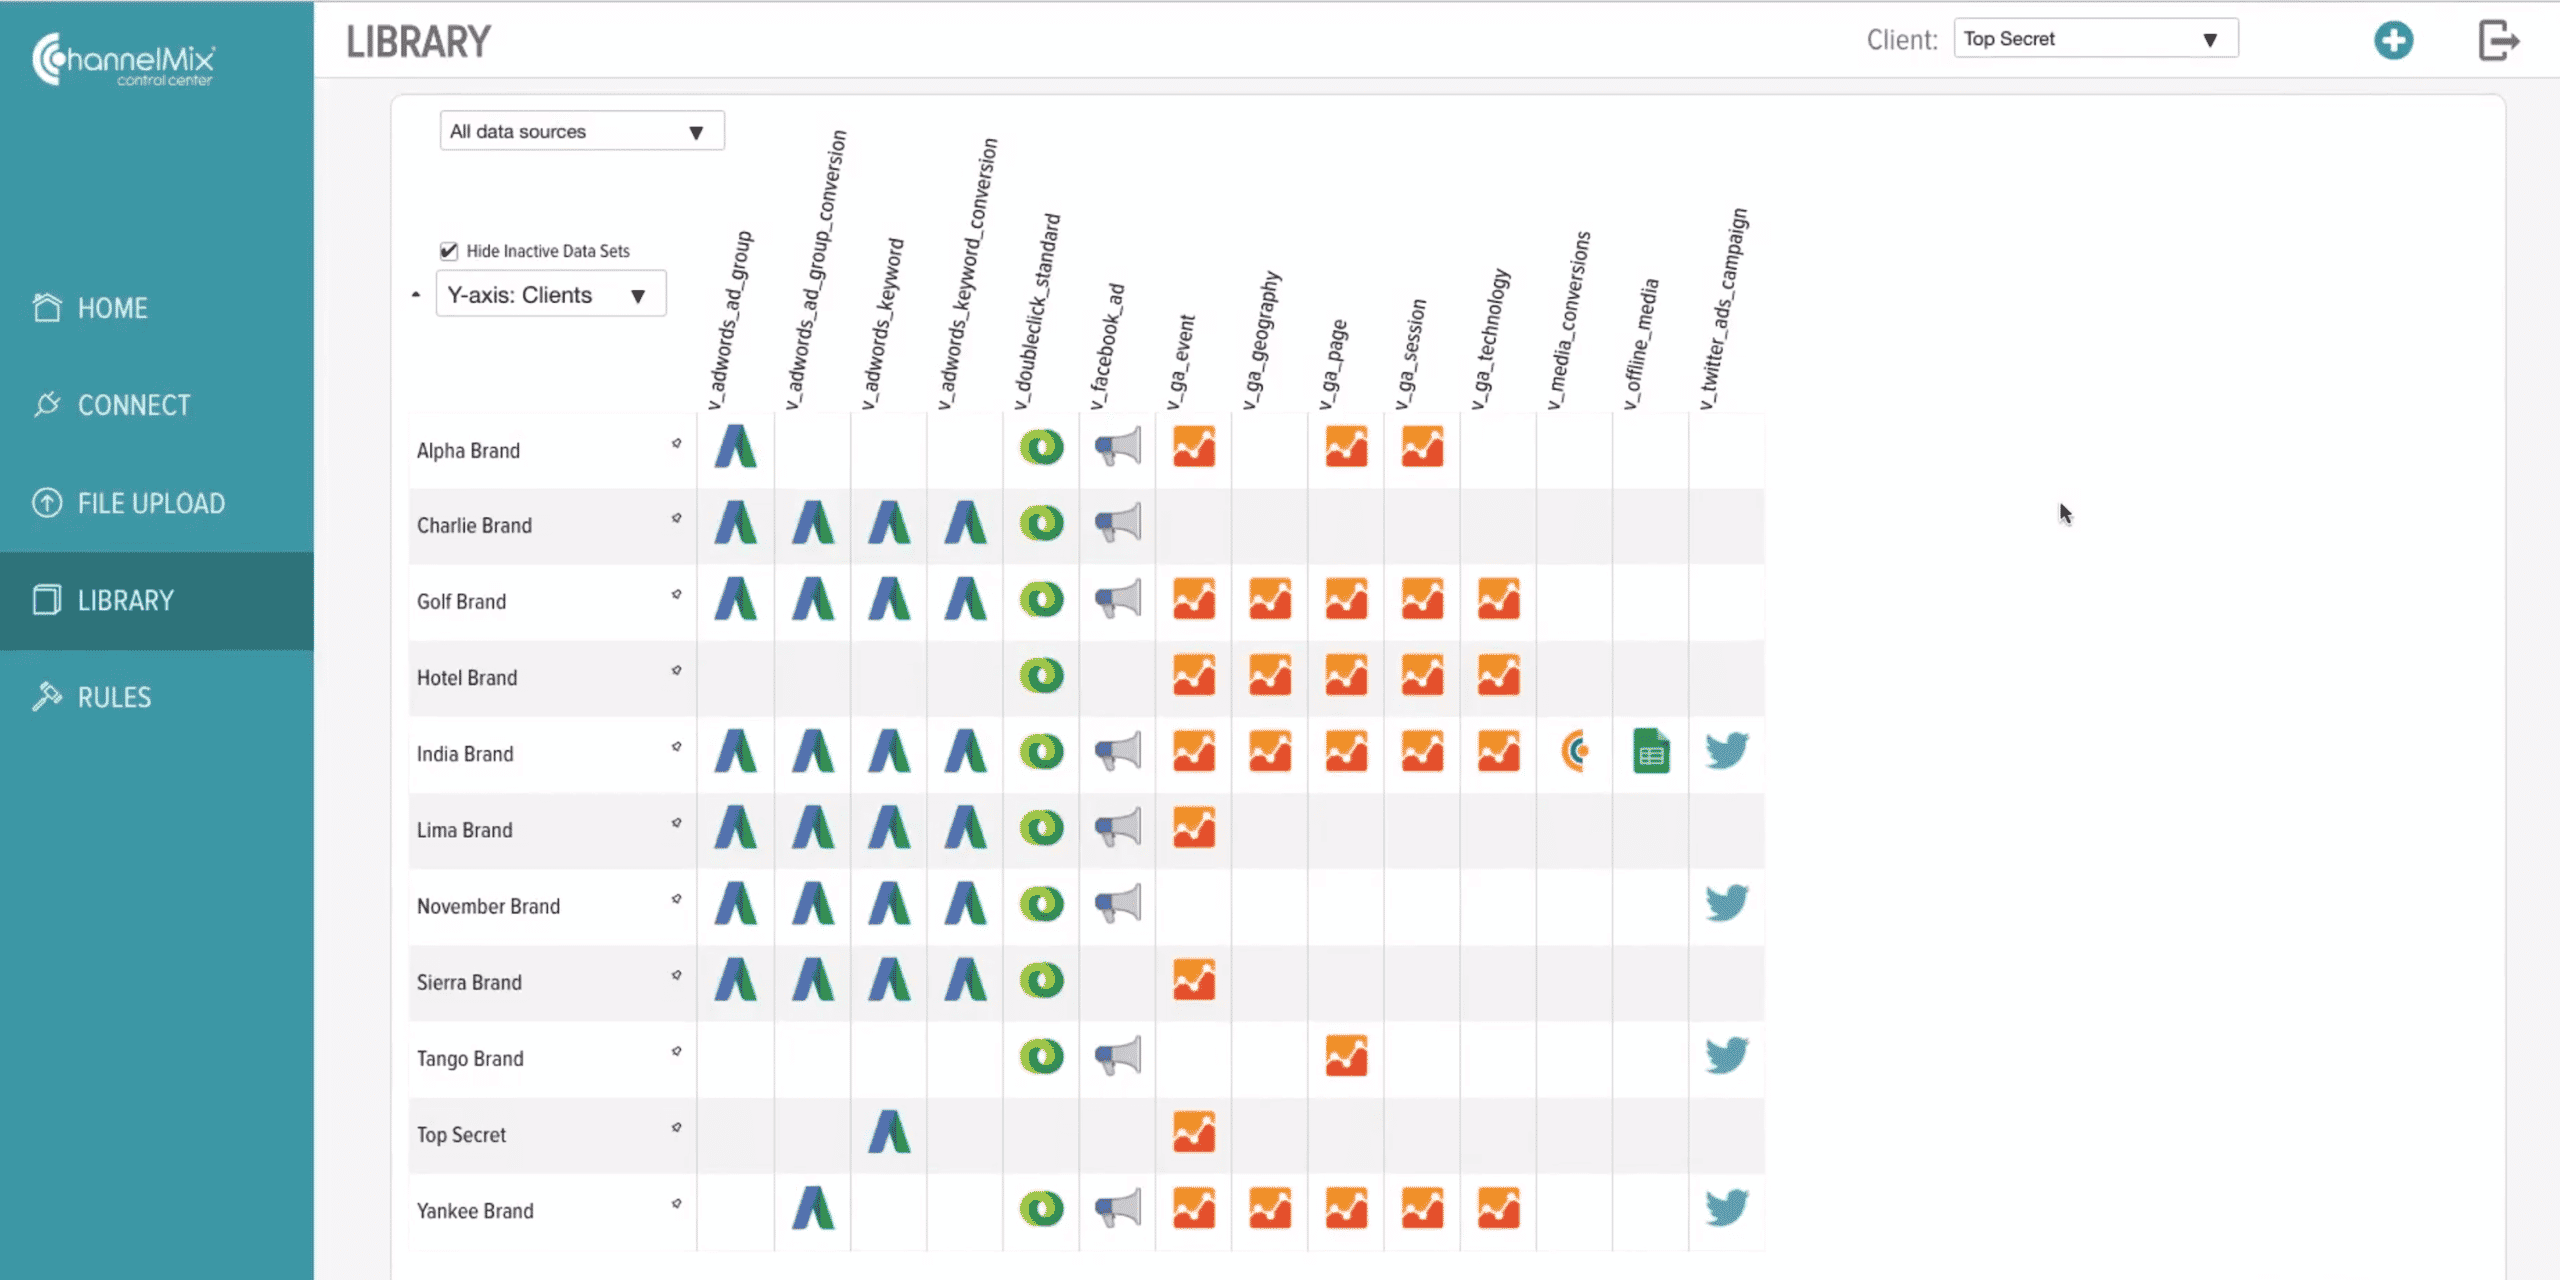2560x1280 pixels.
Task: Click Sierra Brand ga_event analytics icon
Action: tap(1194, 980)
